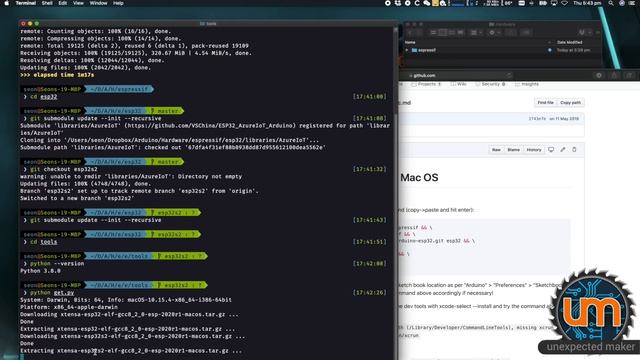Click the 'git checkout esp32s2' command line
The width and height of the screenshot is (640, 360).
64,169
